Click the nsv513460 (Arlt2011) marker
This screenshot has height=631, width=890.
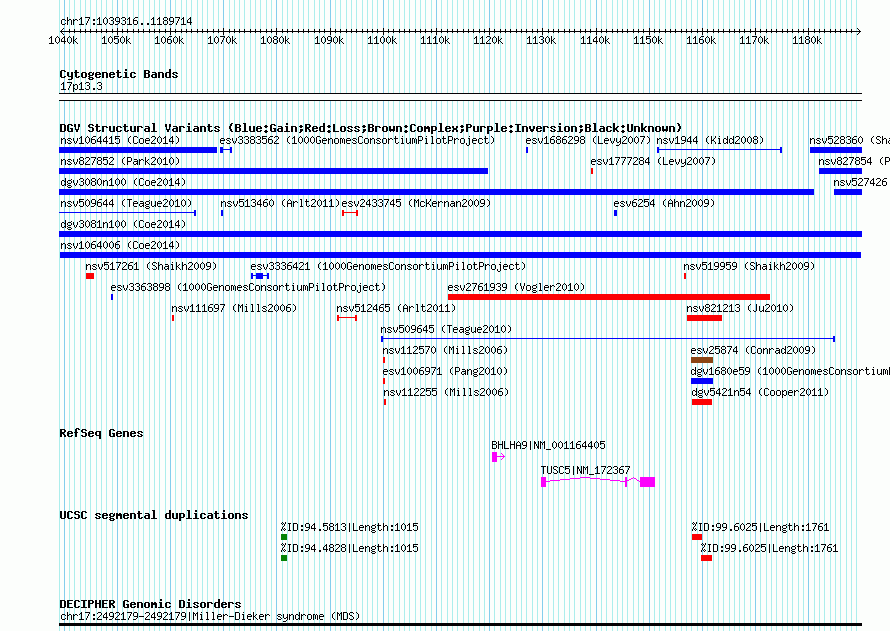click(222, 213)
